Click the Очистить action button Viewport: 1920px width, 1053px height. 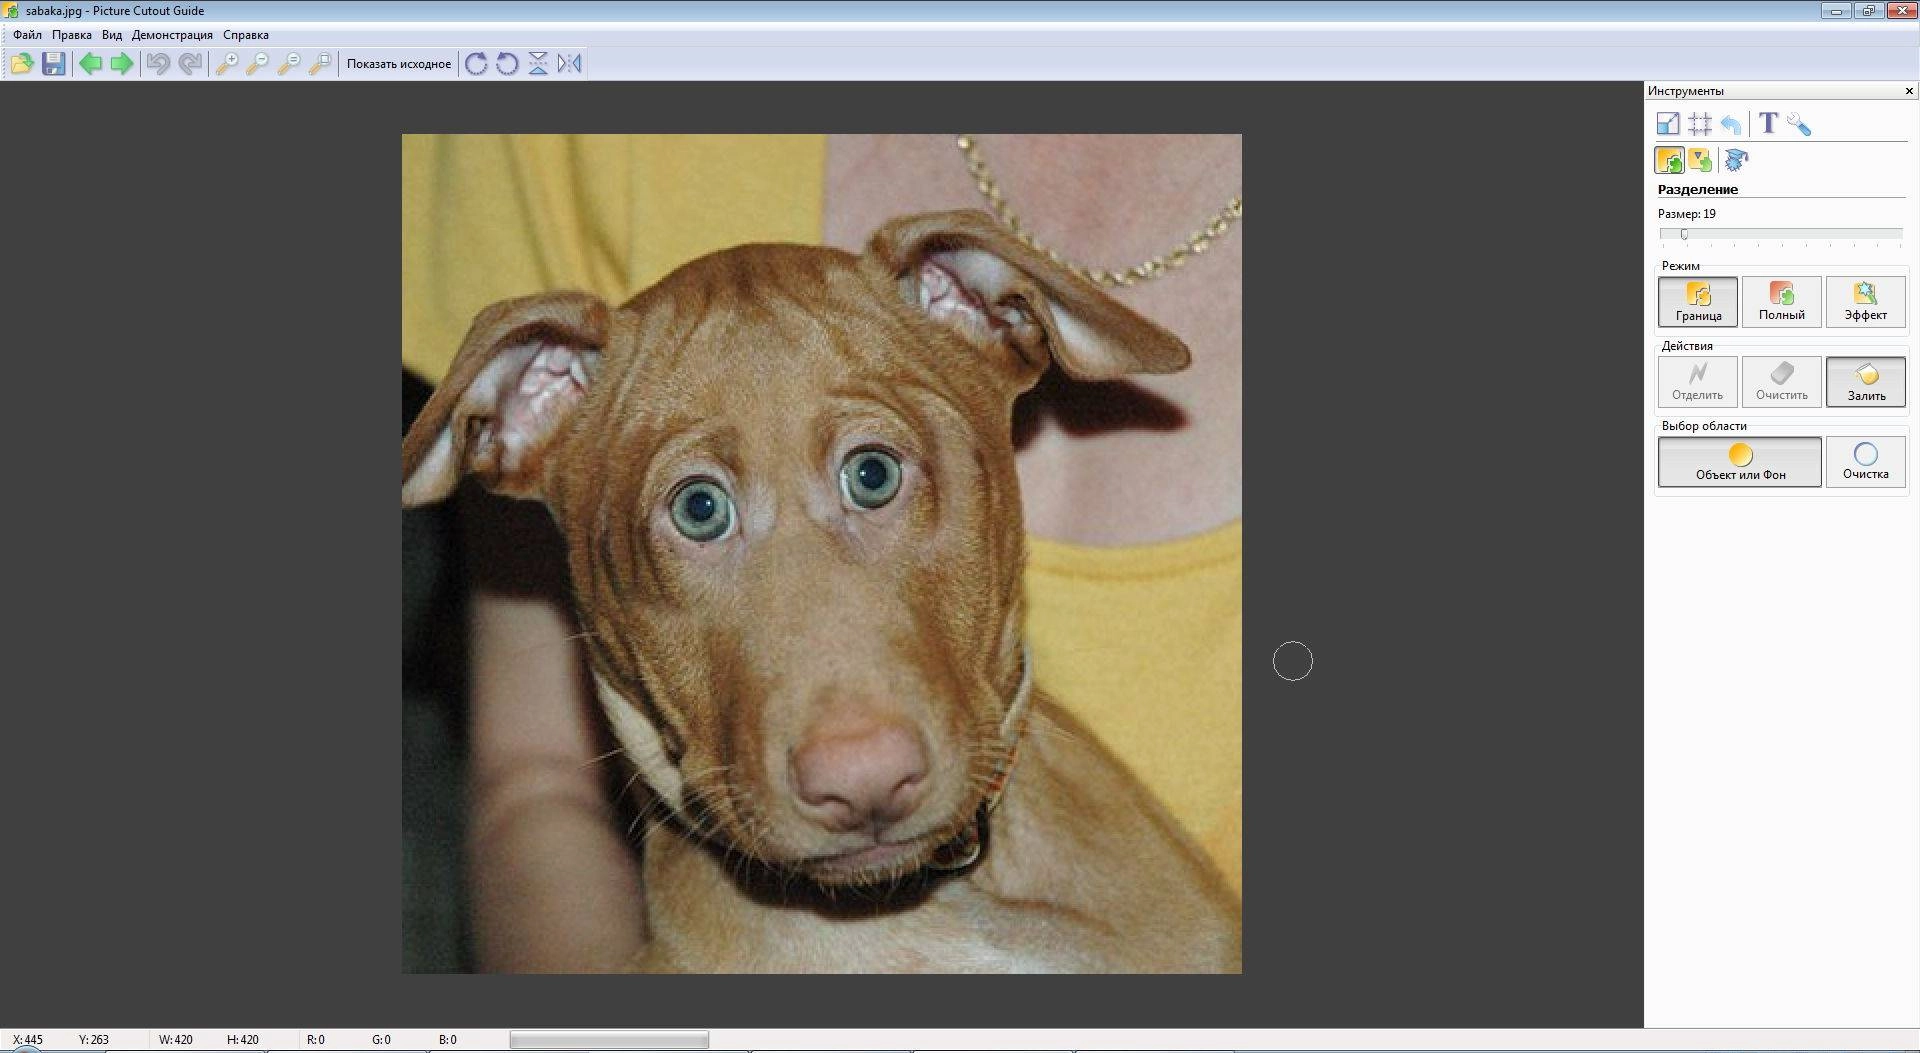(x=1781, y=381)
